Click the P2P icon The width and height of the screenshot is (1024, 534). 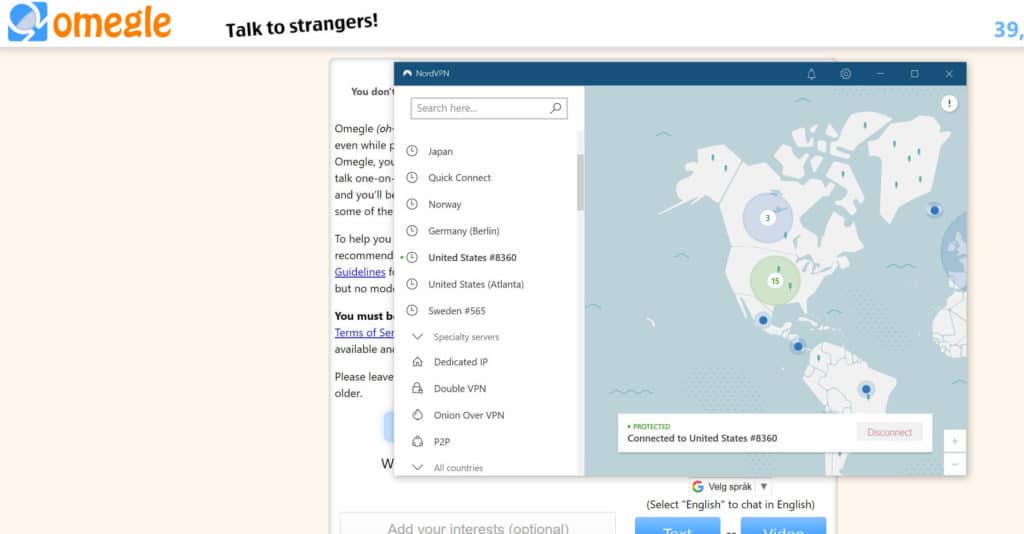click(x=417, y=442)
